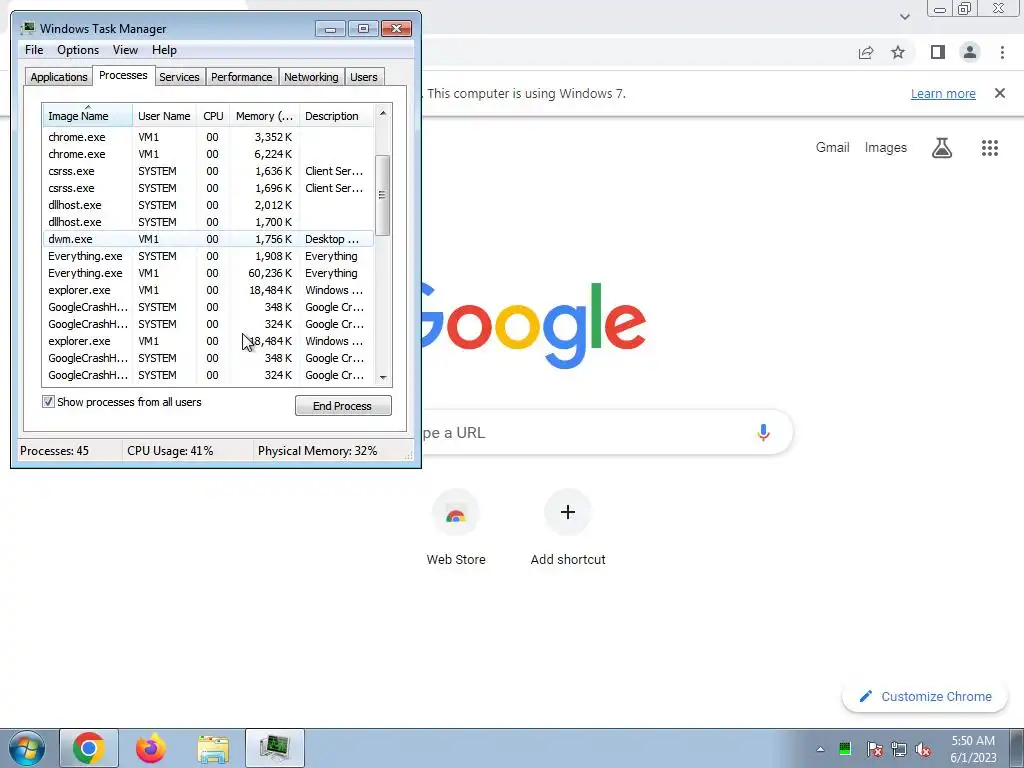The image size is (1024, 768).
Task: Open the taskbar clock and date
Action: pos(973,749)
